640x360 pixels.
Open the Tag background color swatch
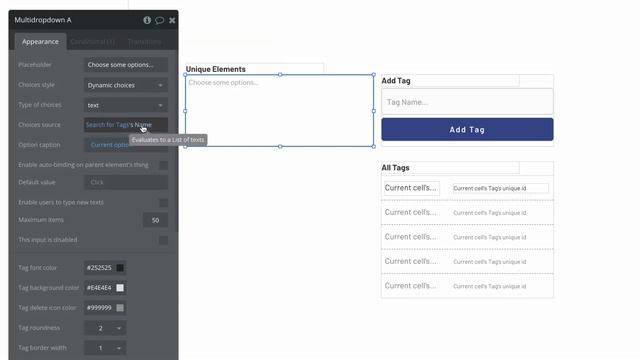pyautogui.click(x=120, y=288)
